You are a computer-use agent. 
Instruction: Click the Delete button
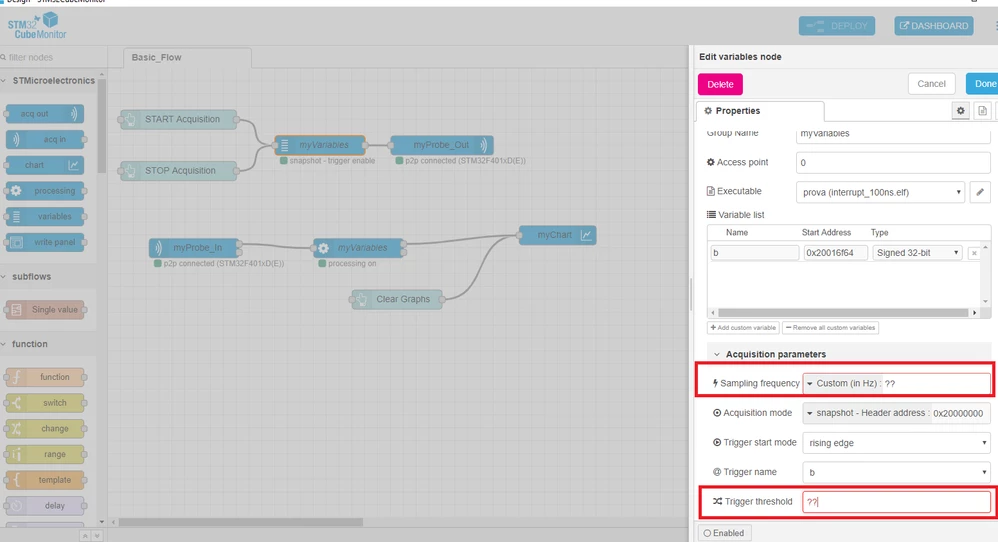720,84
